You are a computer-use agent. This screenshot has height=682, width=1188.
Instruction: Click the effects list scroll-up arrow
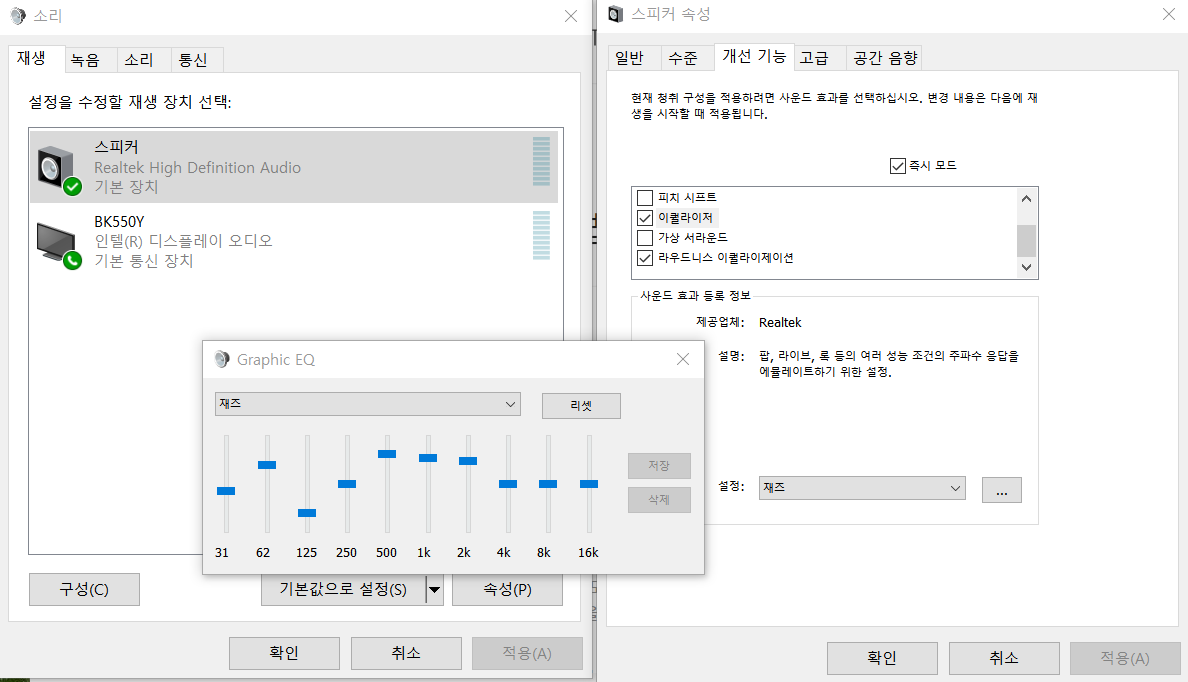coord(1027,199)
